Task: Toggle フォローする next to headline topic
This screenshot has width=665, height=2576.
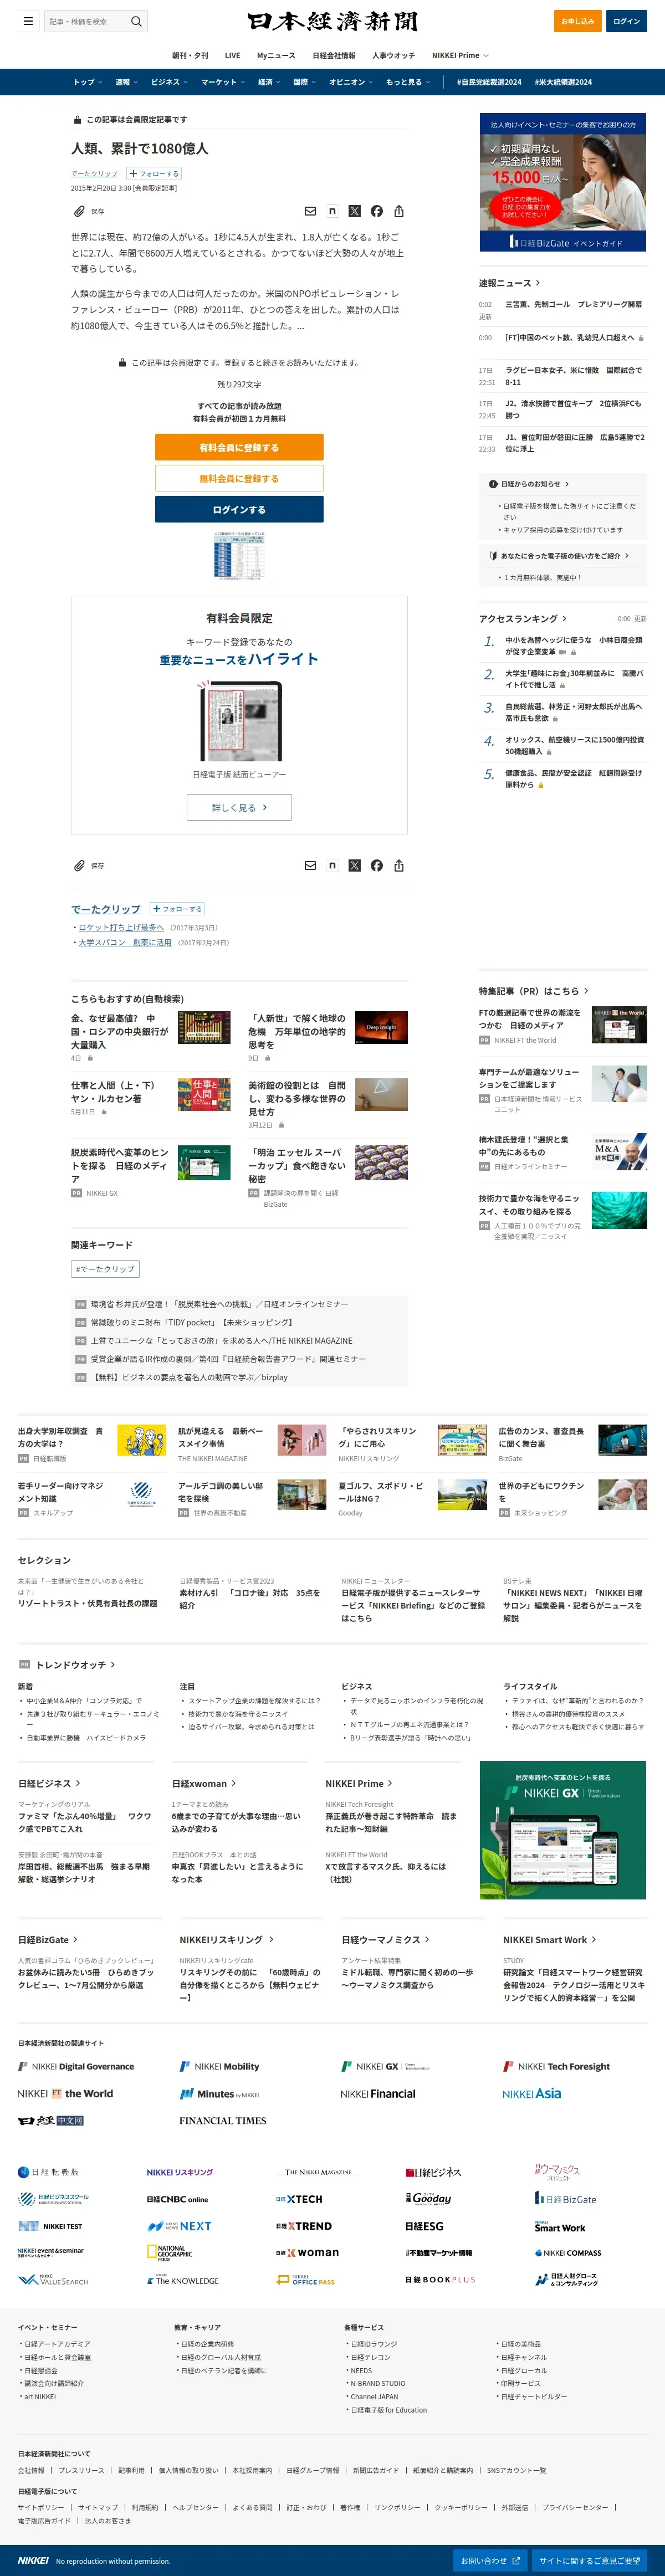Action: (x=155, y=173)
